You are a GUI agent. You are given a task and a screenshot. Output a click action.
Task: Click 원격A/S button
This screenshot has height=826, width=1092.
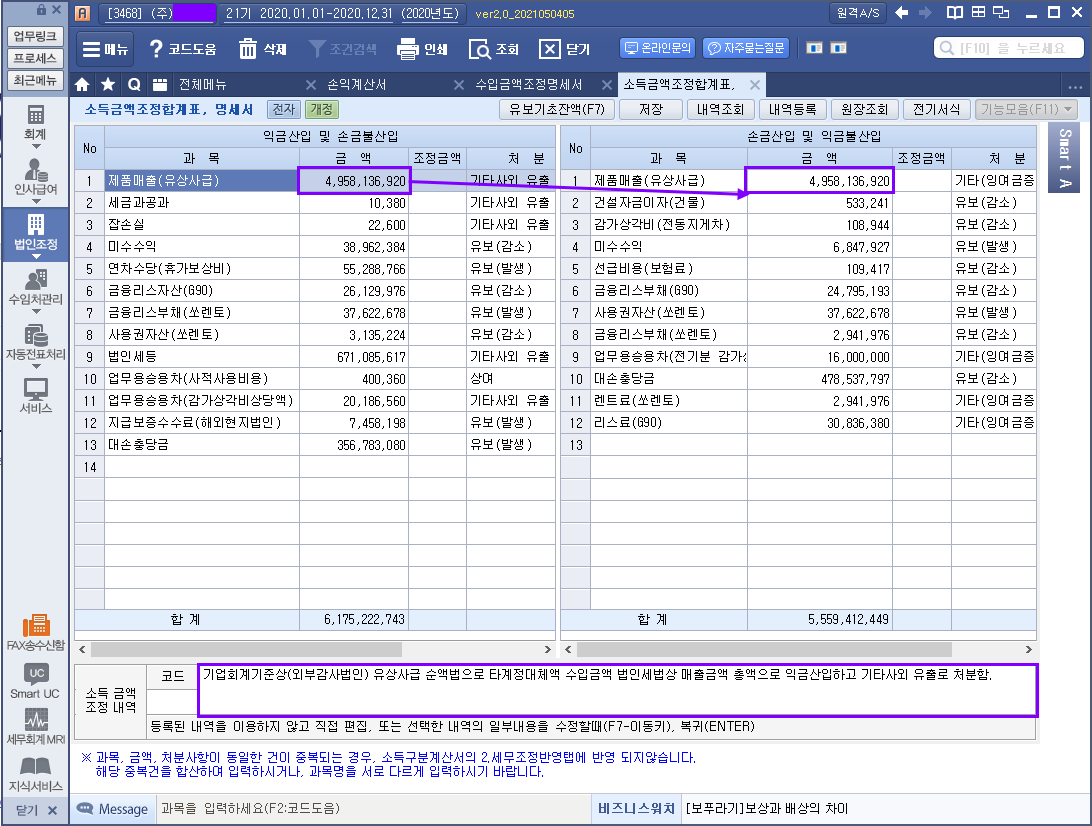(x=857, y=13)
